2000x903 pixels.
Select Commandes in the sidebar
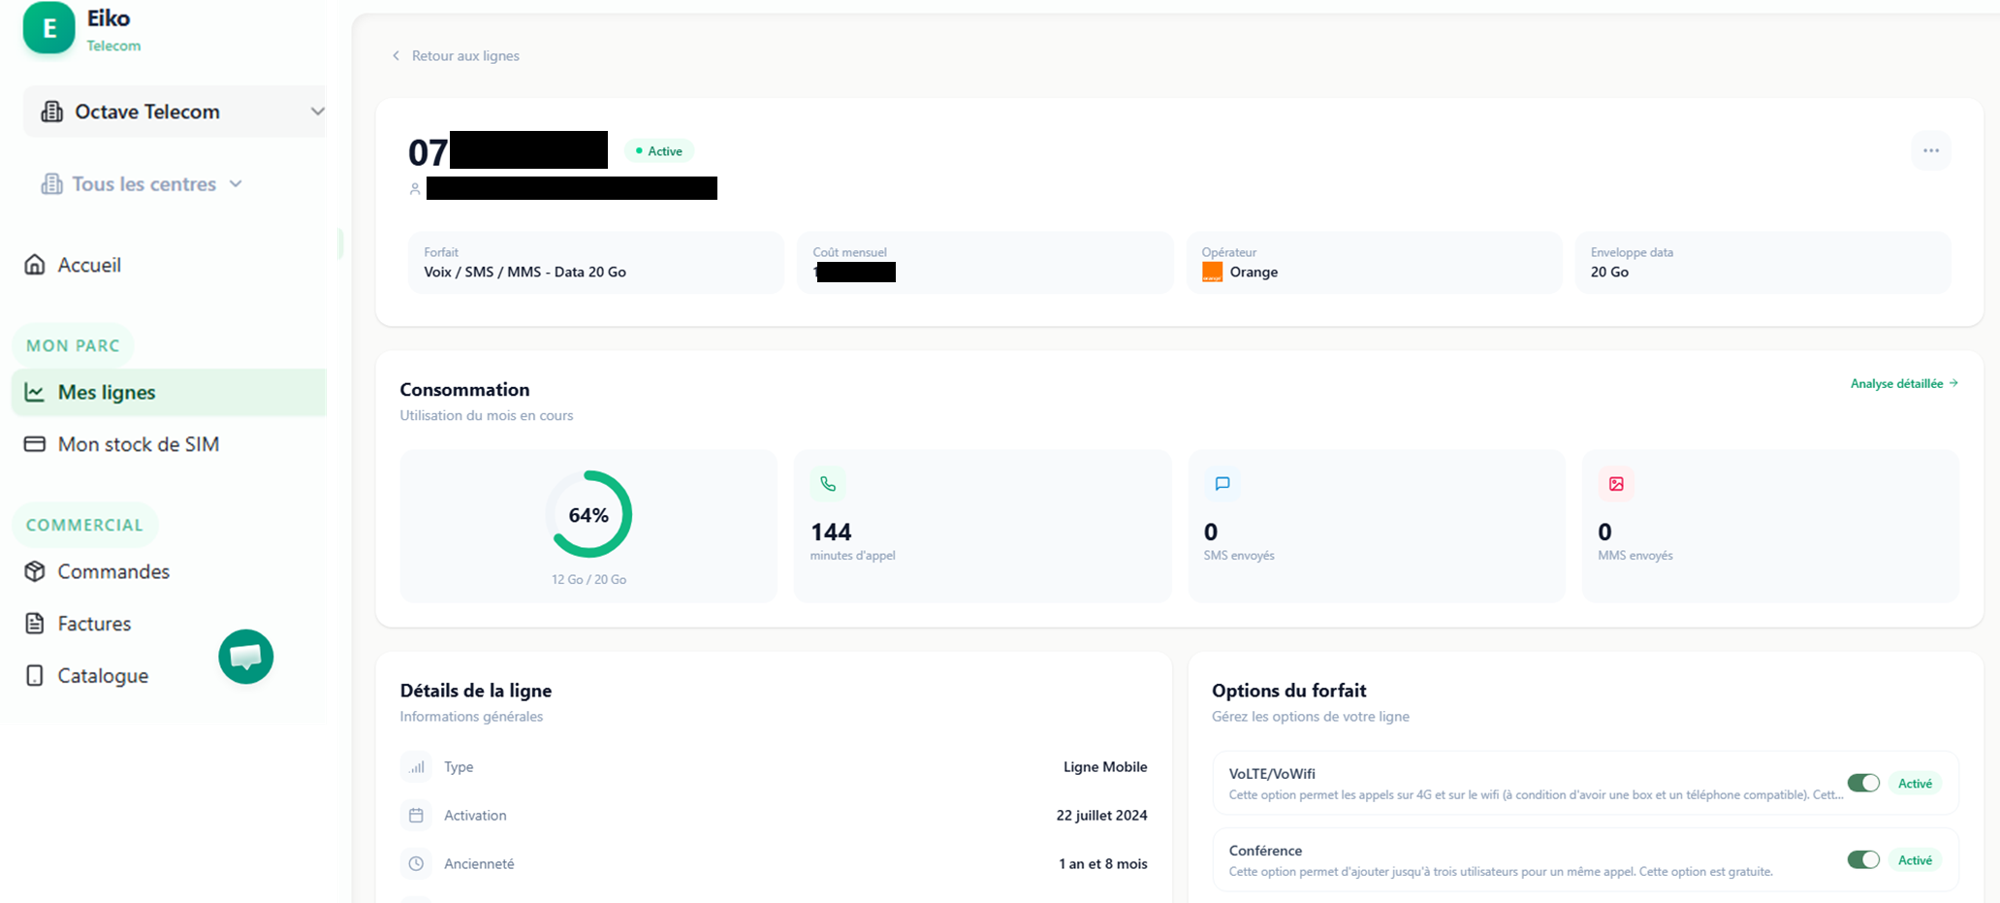113,572
